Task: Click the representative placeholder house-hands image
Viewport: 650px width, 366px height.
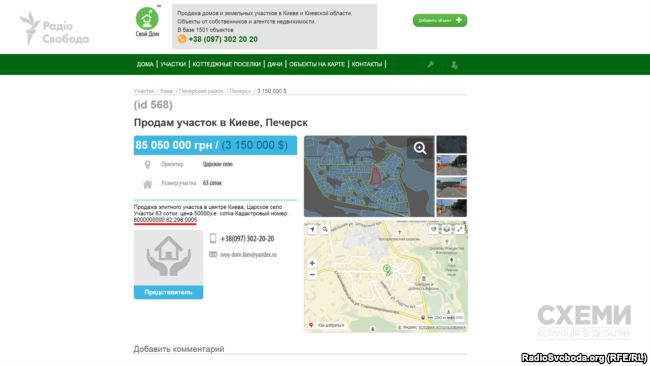Action: (168, 257)
